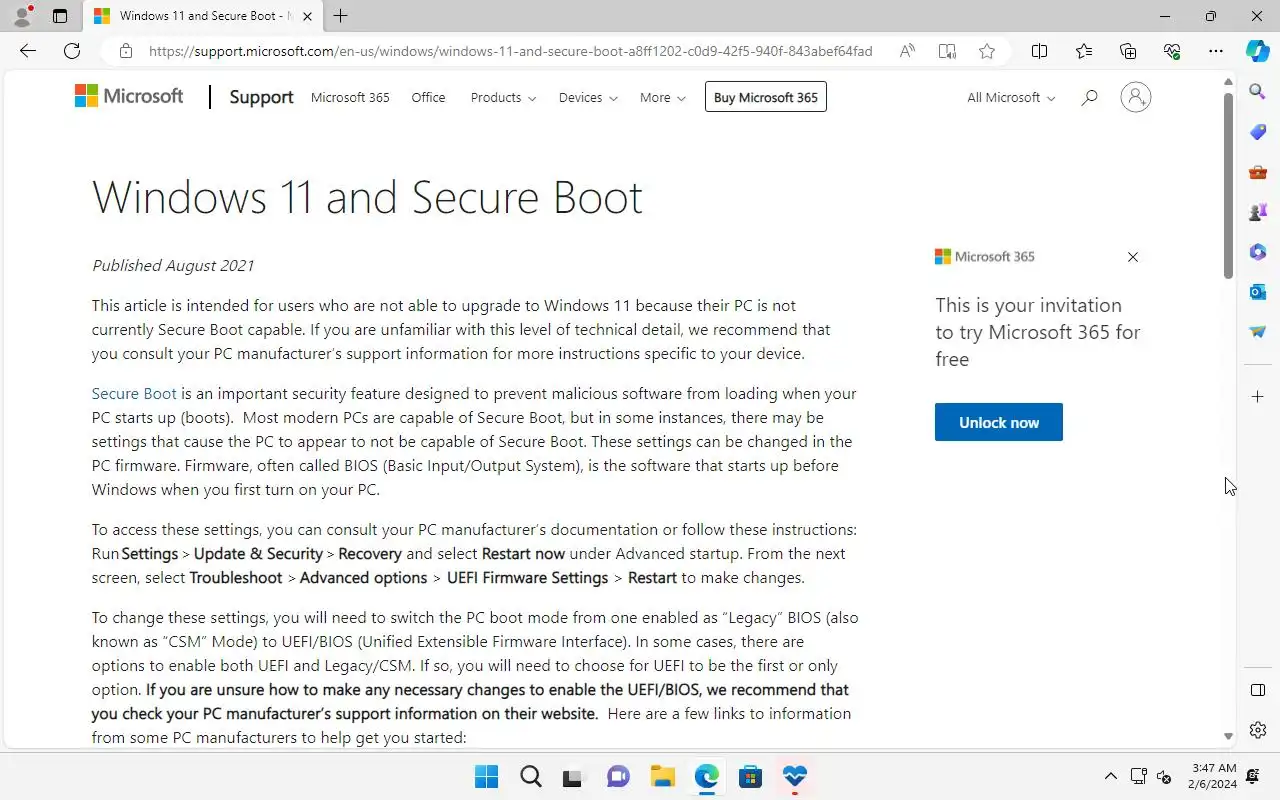
Task: Open Settings and more menu
Action: pos(1216,51)
